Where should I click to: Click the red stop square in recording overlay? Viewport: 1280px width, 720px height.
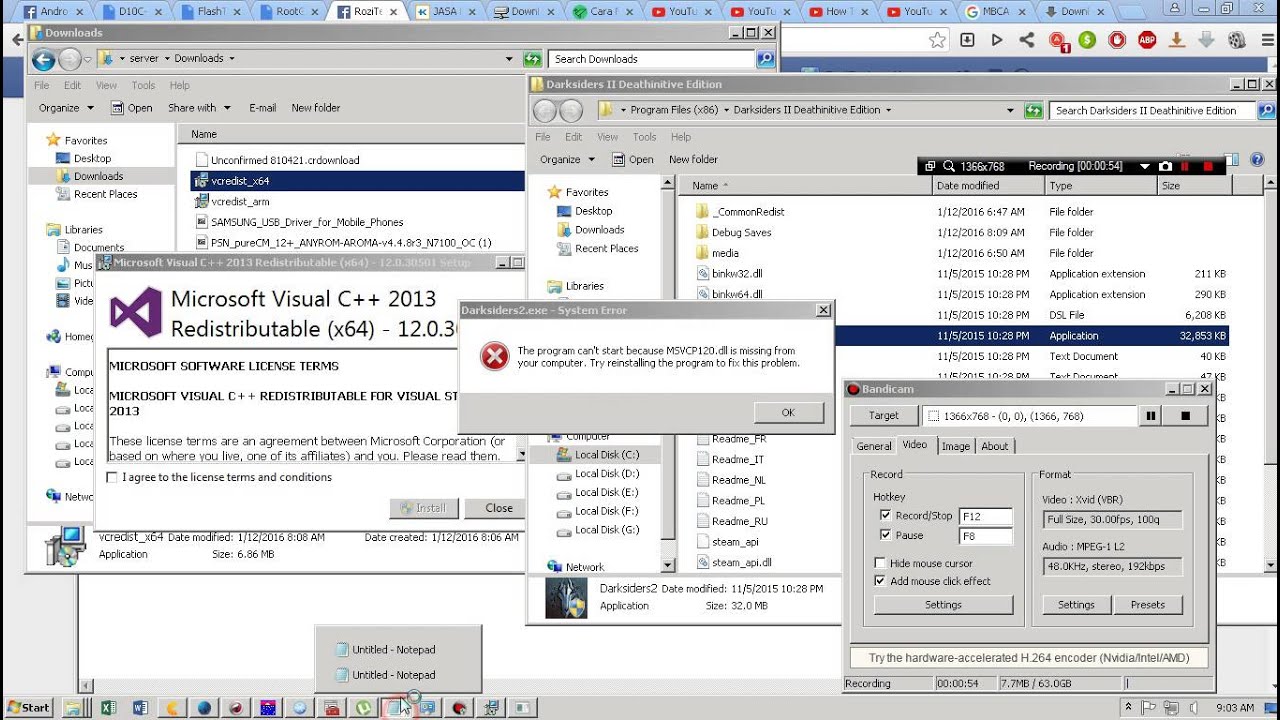click(x=1208, y=166)
